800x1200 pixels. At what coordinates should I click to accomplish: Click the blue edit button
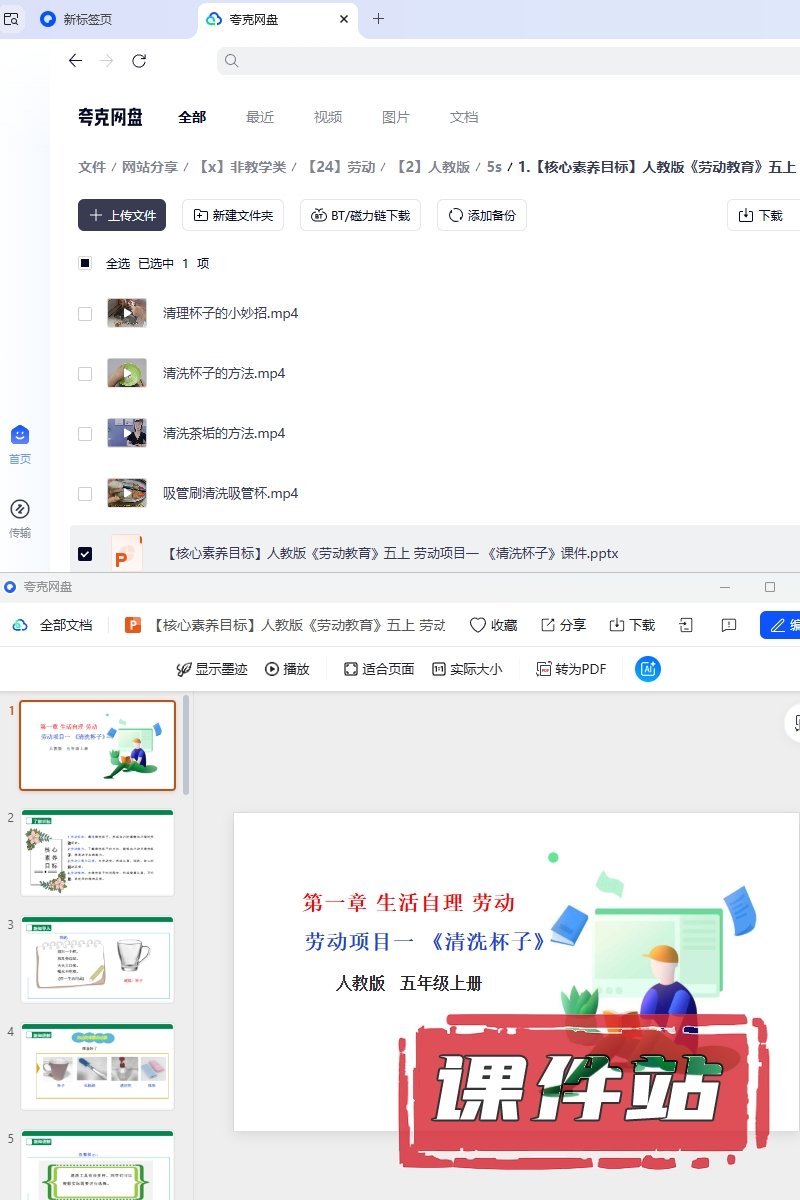tap(780, 625)
